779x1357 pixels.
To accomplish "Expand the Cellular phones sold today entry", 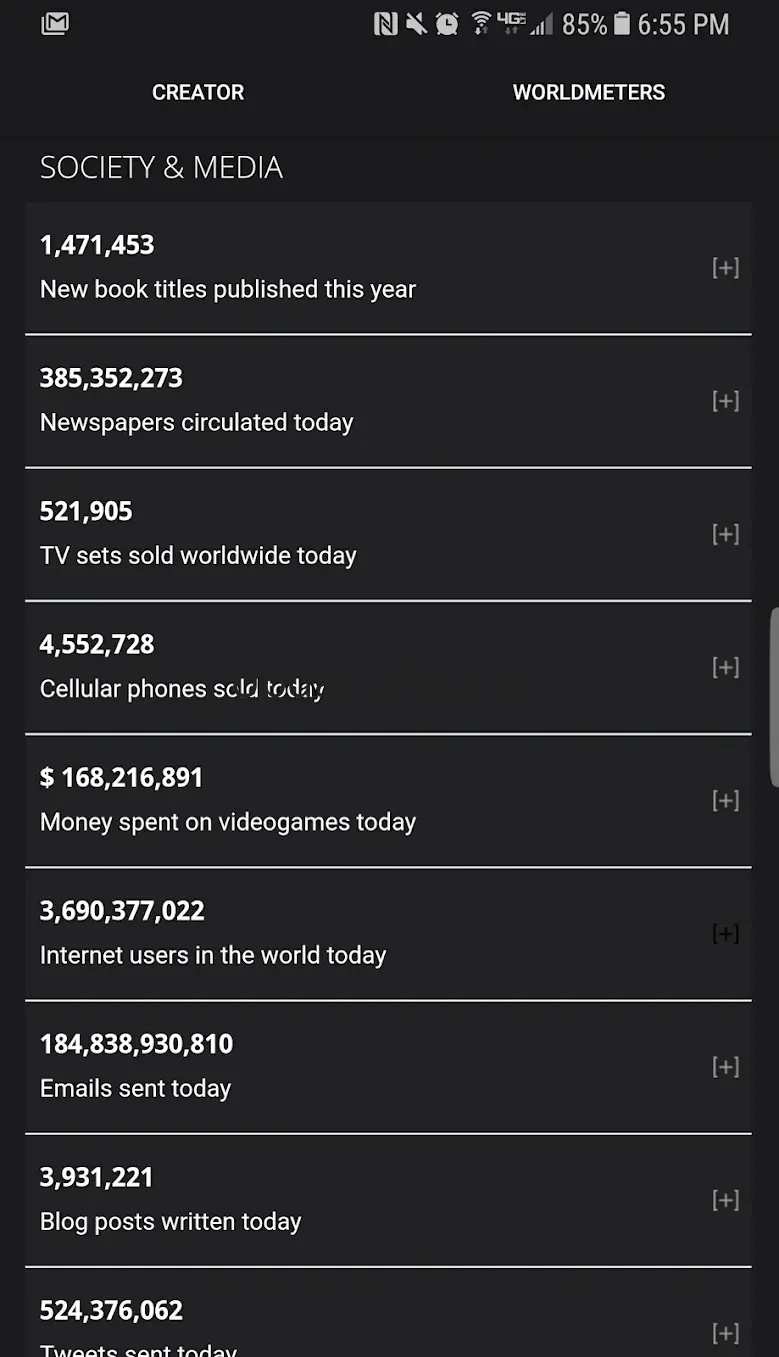I will coord(725,667).
